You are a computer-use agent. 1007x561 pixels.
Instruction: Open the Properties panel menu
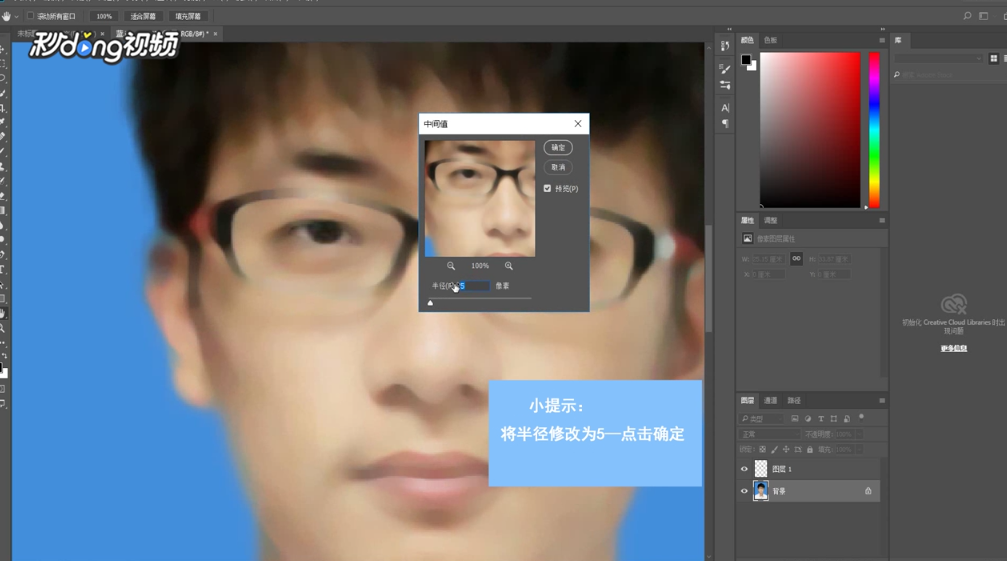[882, 221]
